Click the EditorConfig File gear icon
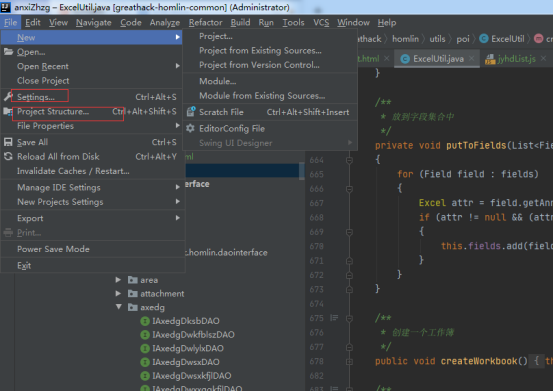The height and width of the screenshot is (392, 554). [190, 128]
